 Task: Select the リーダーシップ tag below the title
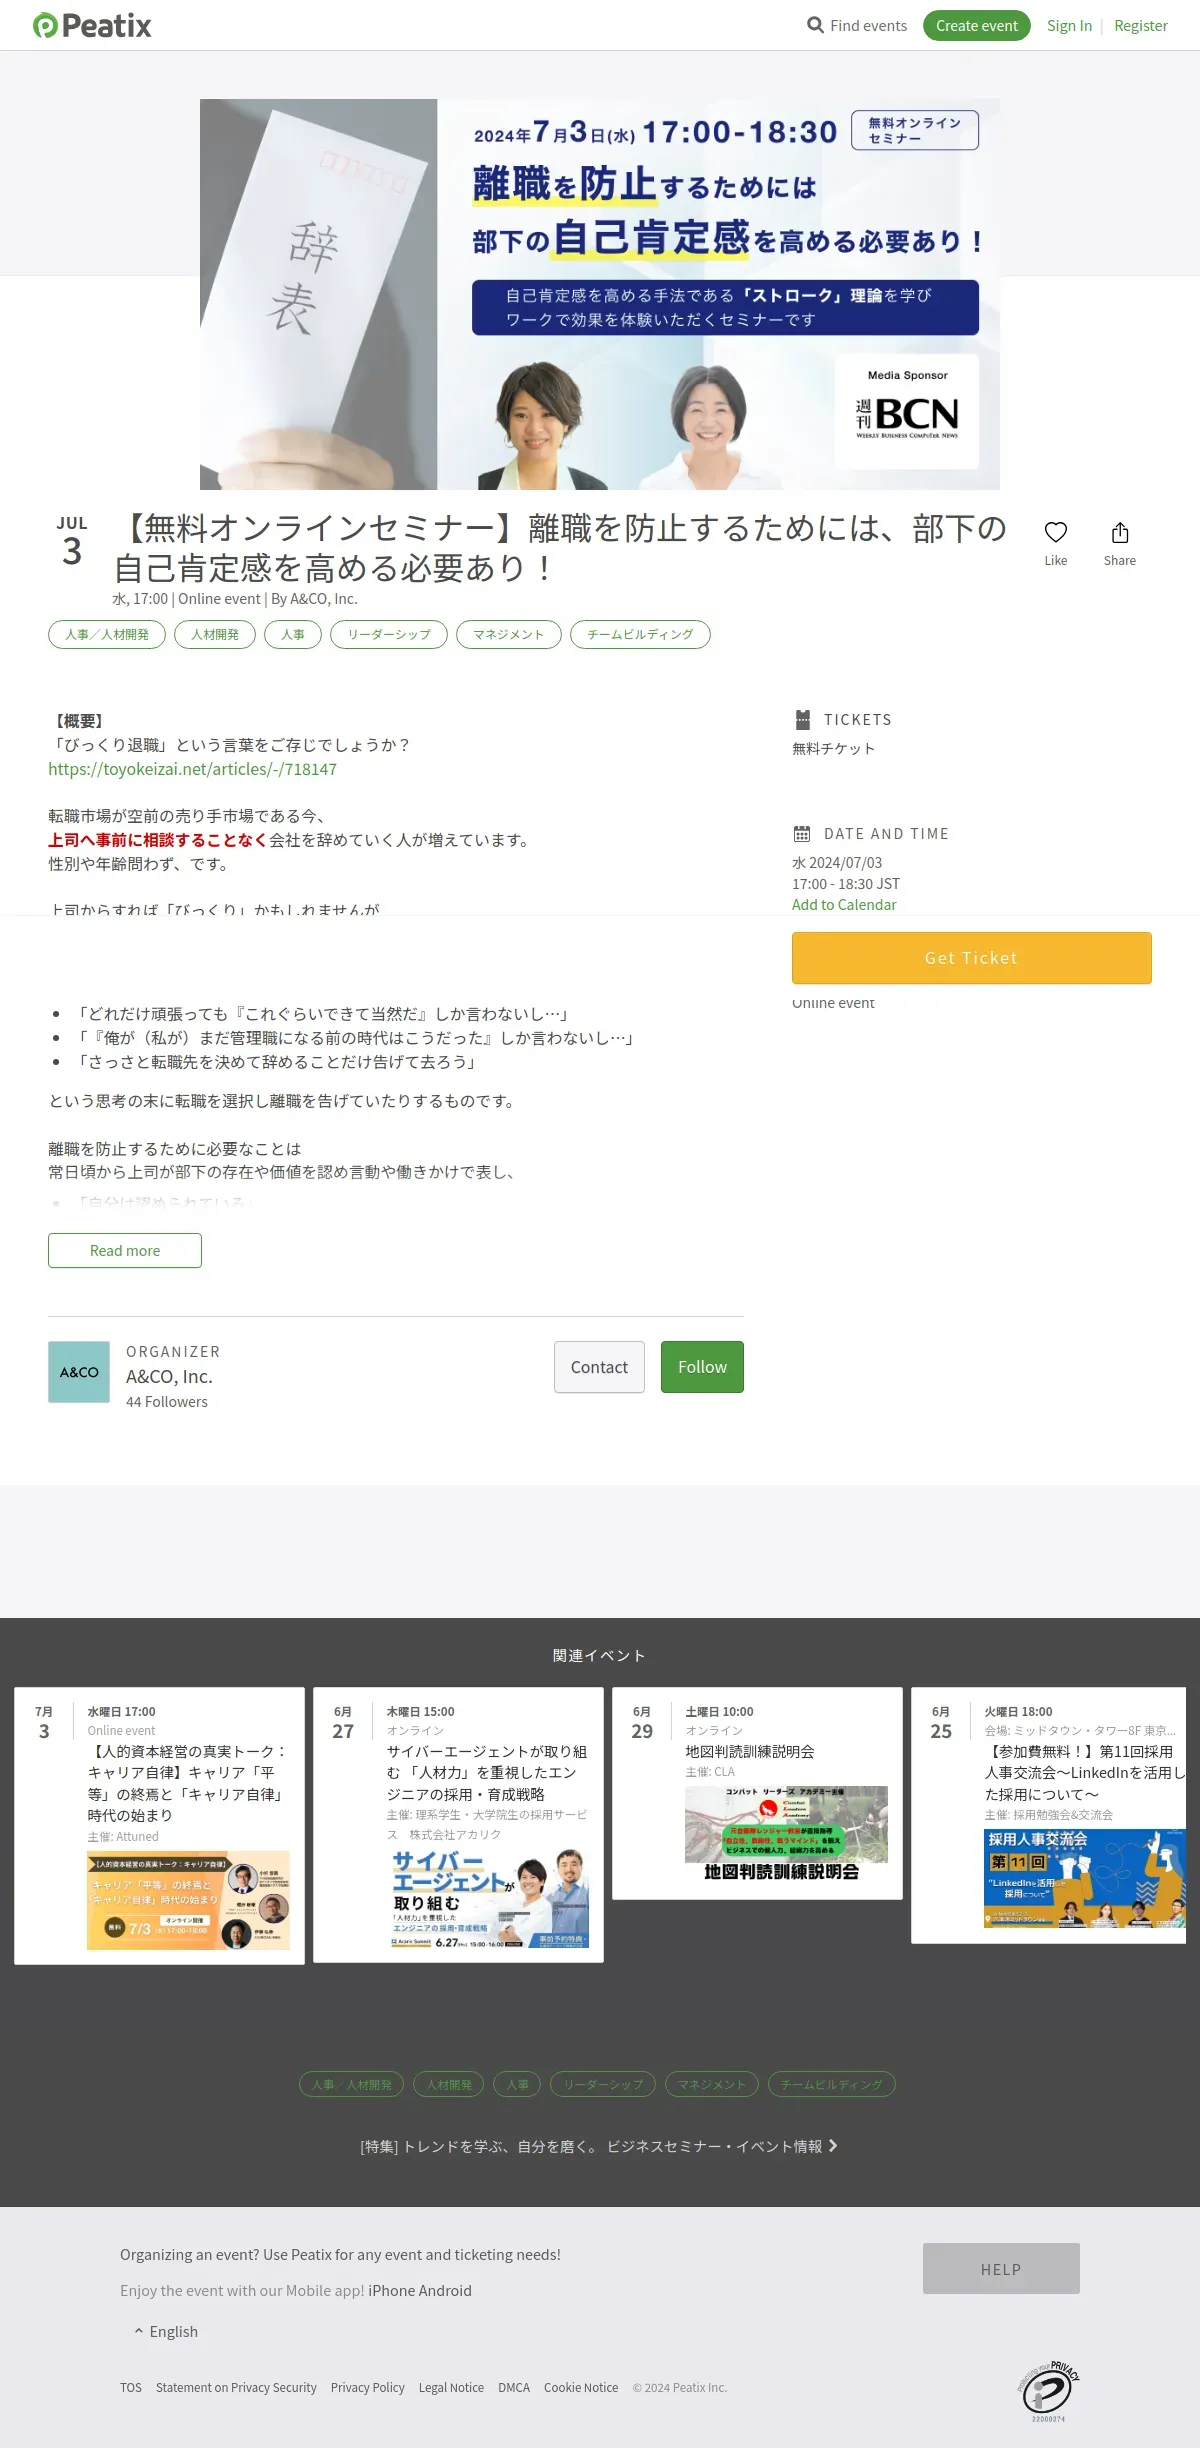(389, 634)
